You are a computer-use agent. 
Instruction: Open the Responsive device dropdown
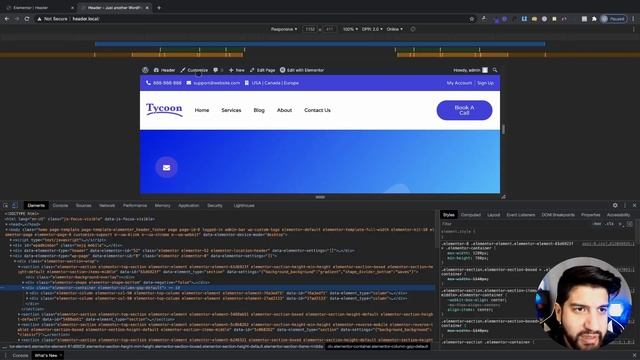[x=284, y=29]
